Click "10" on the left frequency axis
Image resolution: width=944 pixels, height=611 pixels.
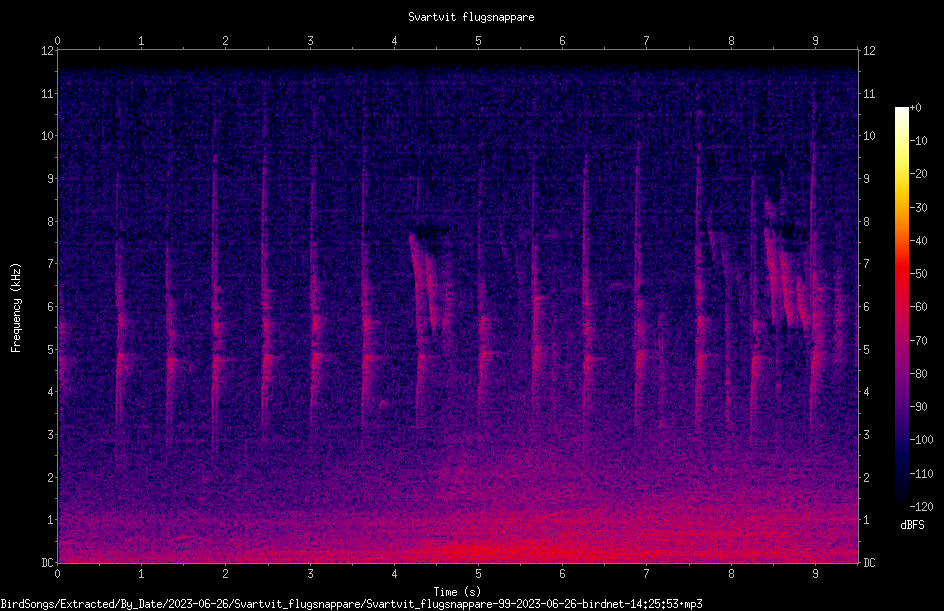click(x=48, y=136)
